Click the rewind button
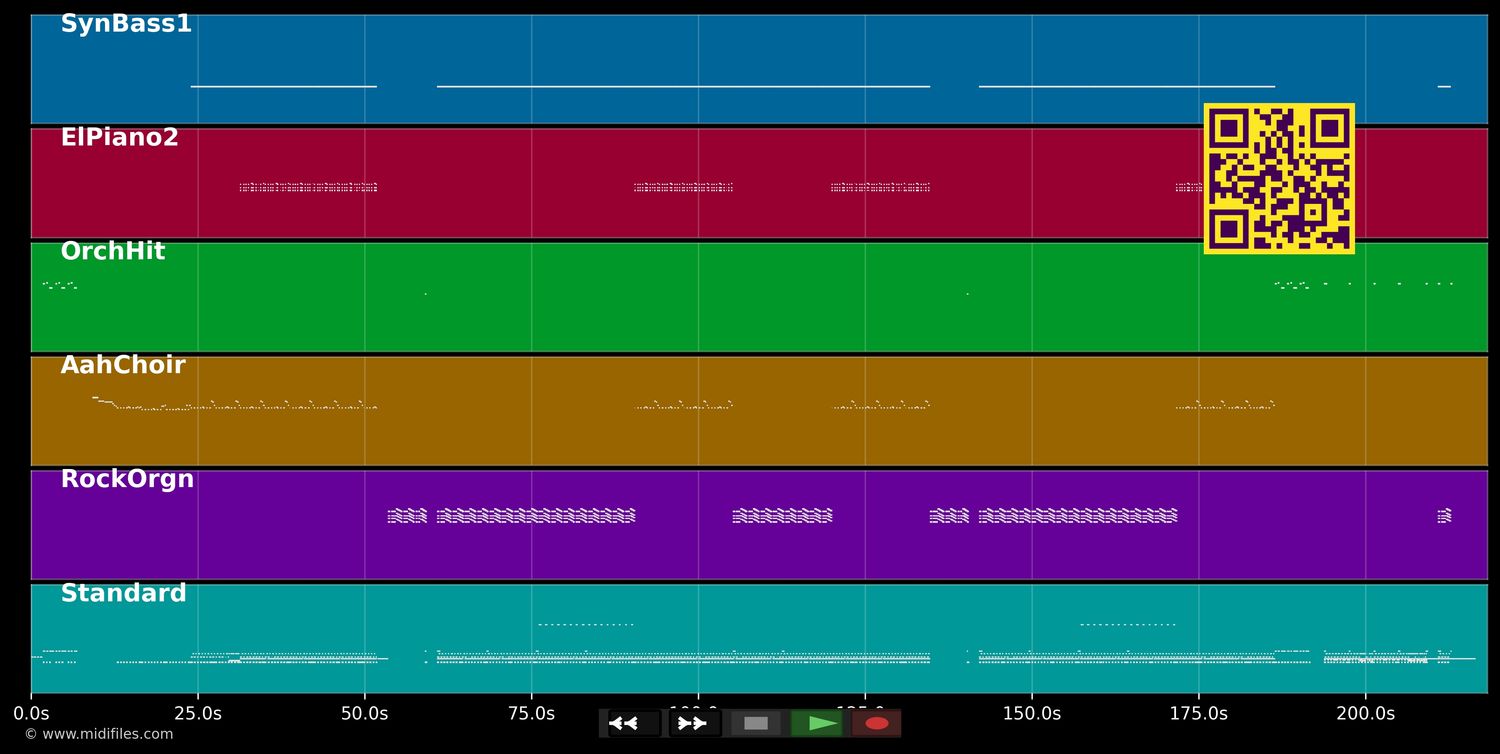 pos(635,723)
